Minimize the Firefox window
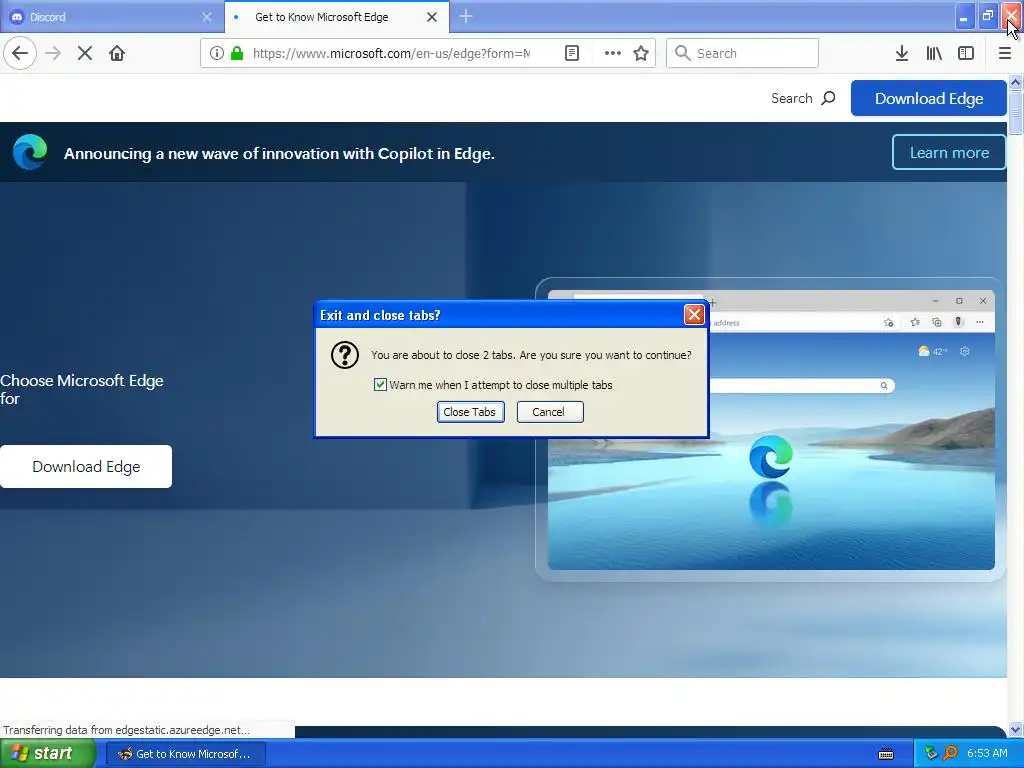The image size is (1024, 768). (x=964, y=16)
